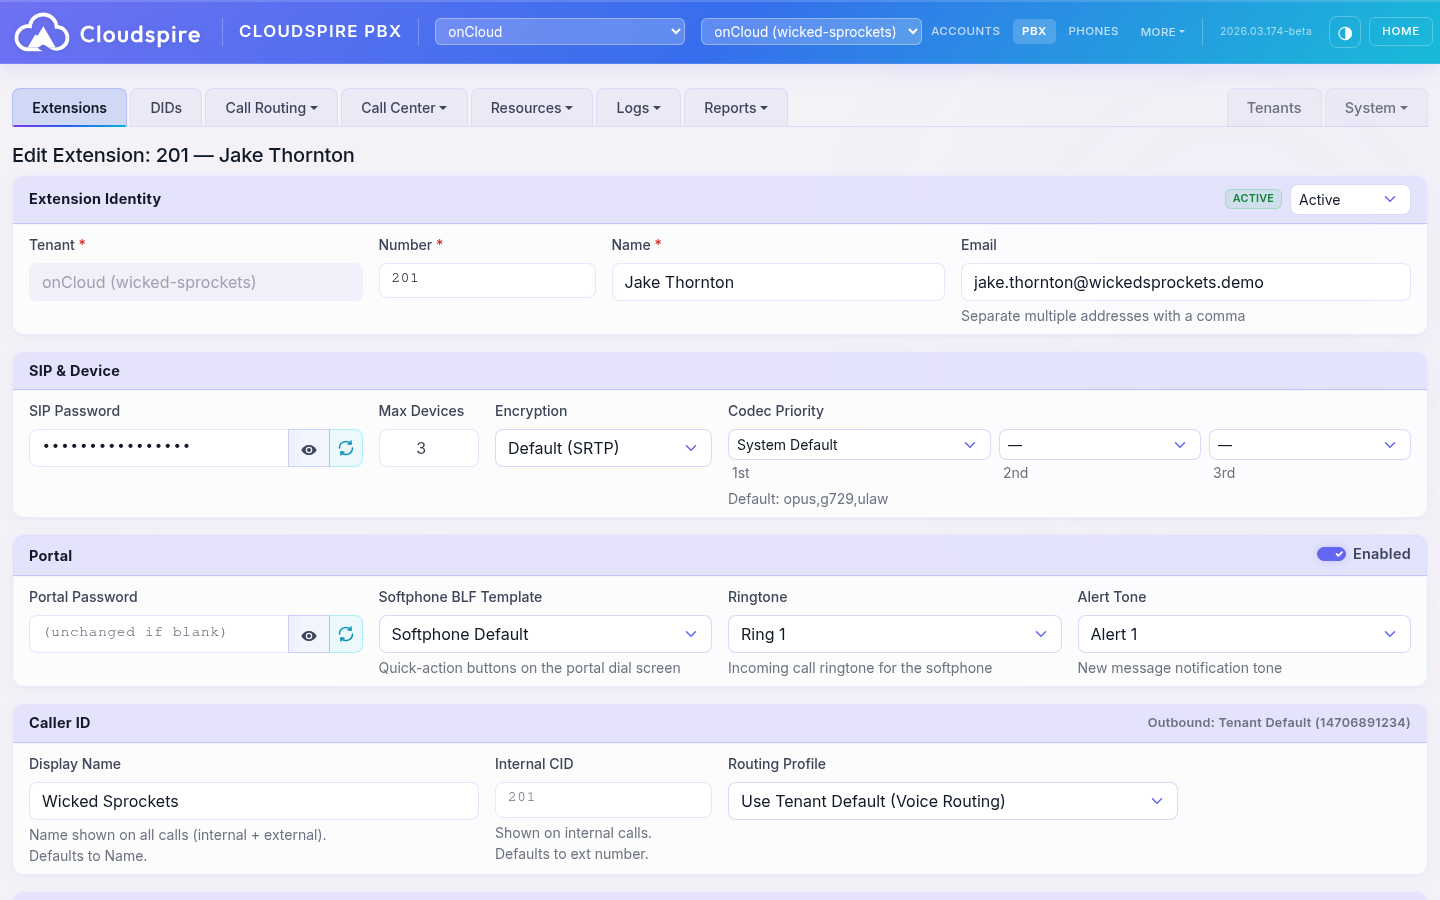Change the Ringtone selection
The height and width of the screenshot is (900, 1440).
(893, 633)
